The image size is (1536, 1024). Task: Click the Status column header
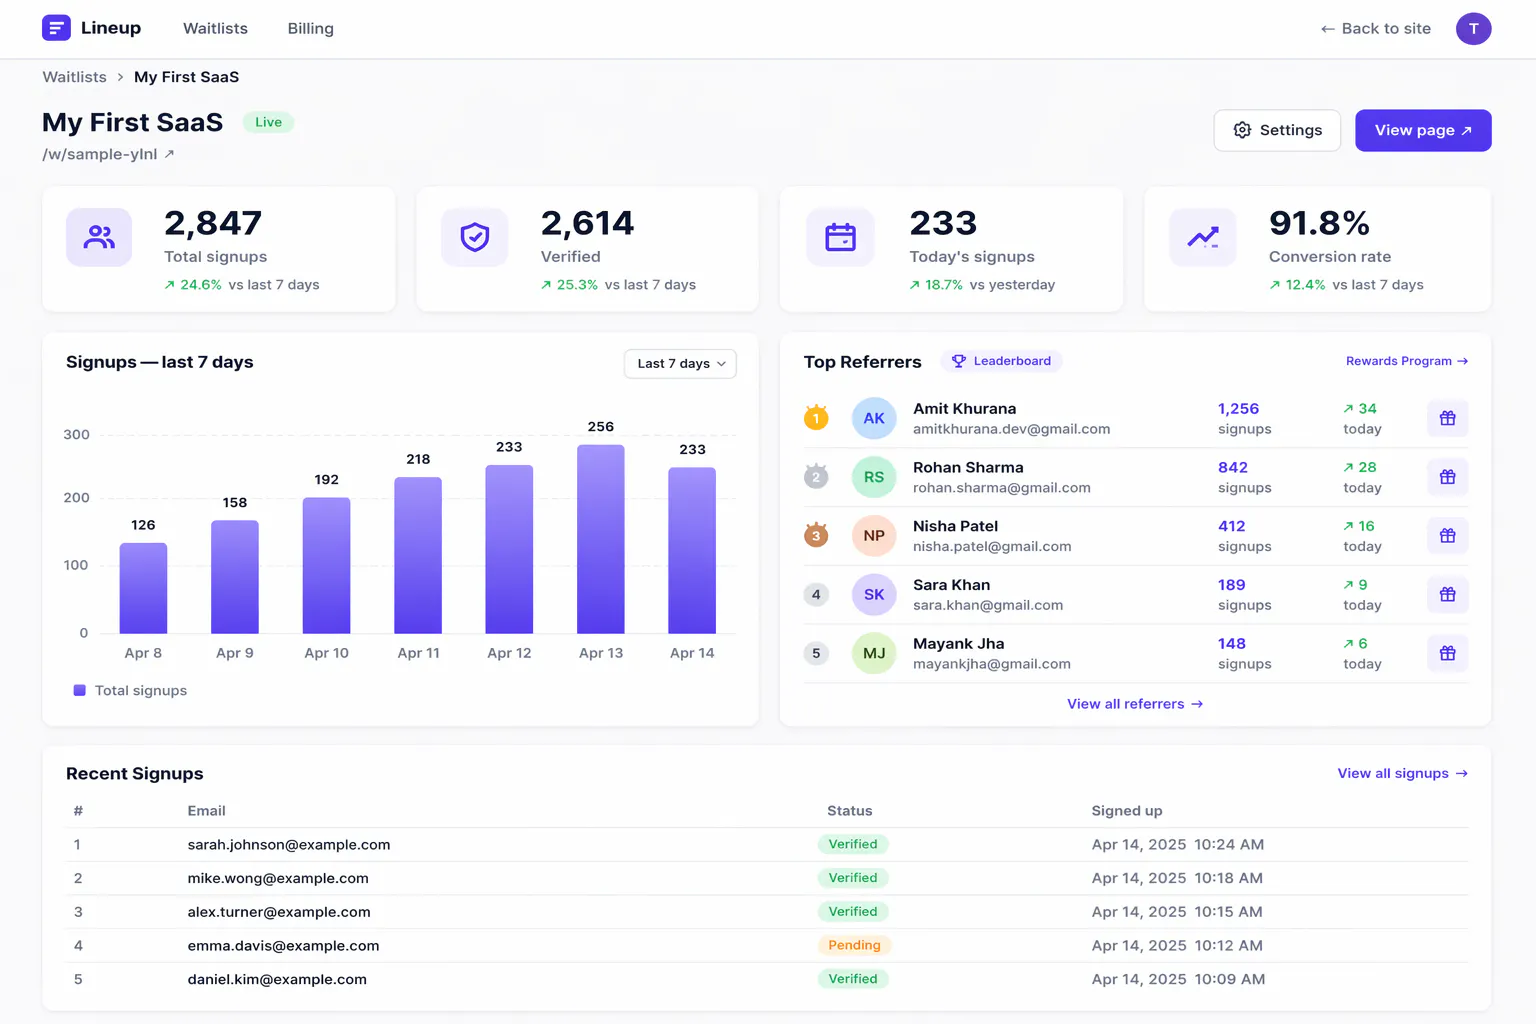(850, 811)
